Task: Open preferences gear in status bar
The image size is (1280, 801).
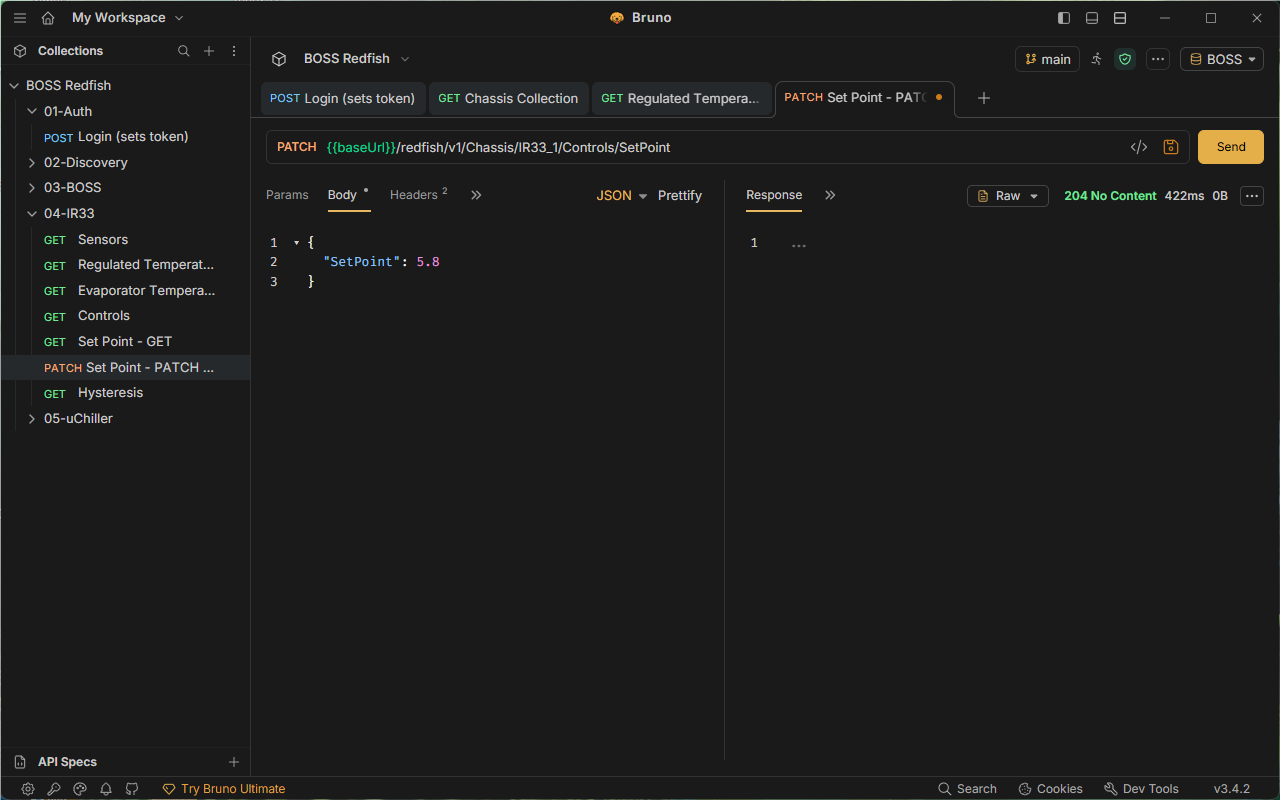Action: (x=28, y=789)
